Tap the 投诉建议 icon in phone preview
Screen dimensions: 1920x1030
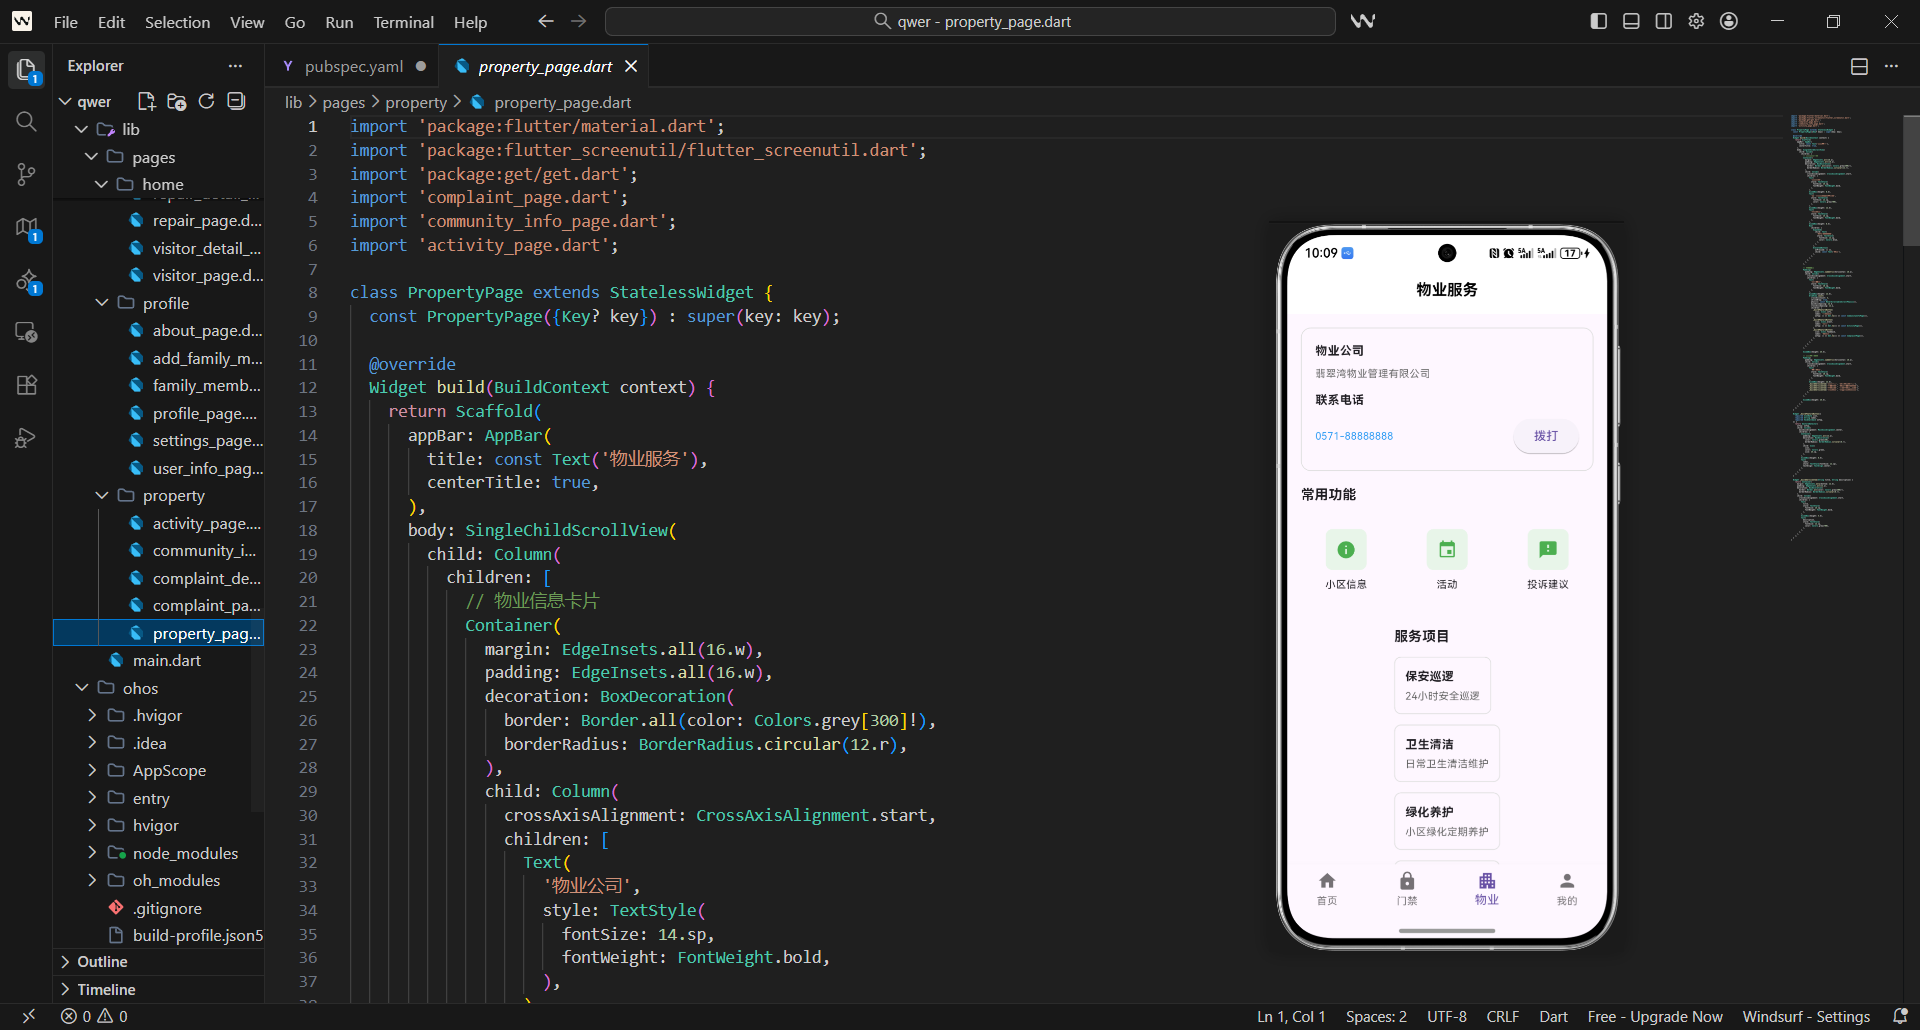(1548, 550)
